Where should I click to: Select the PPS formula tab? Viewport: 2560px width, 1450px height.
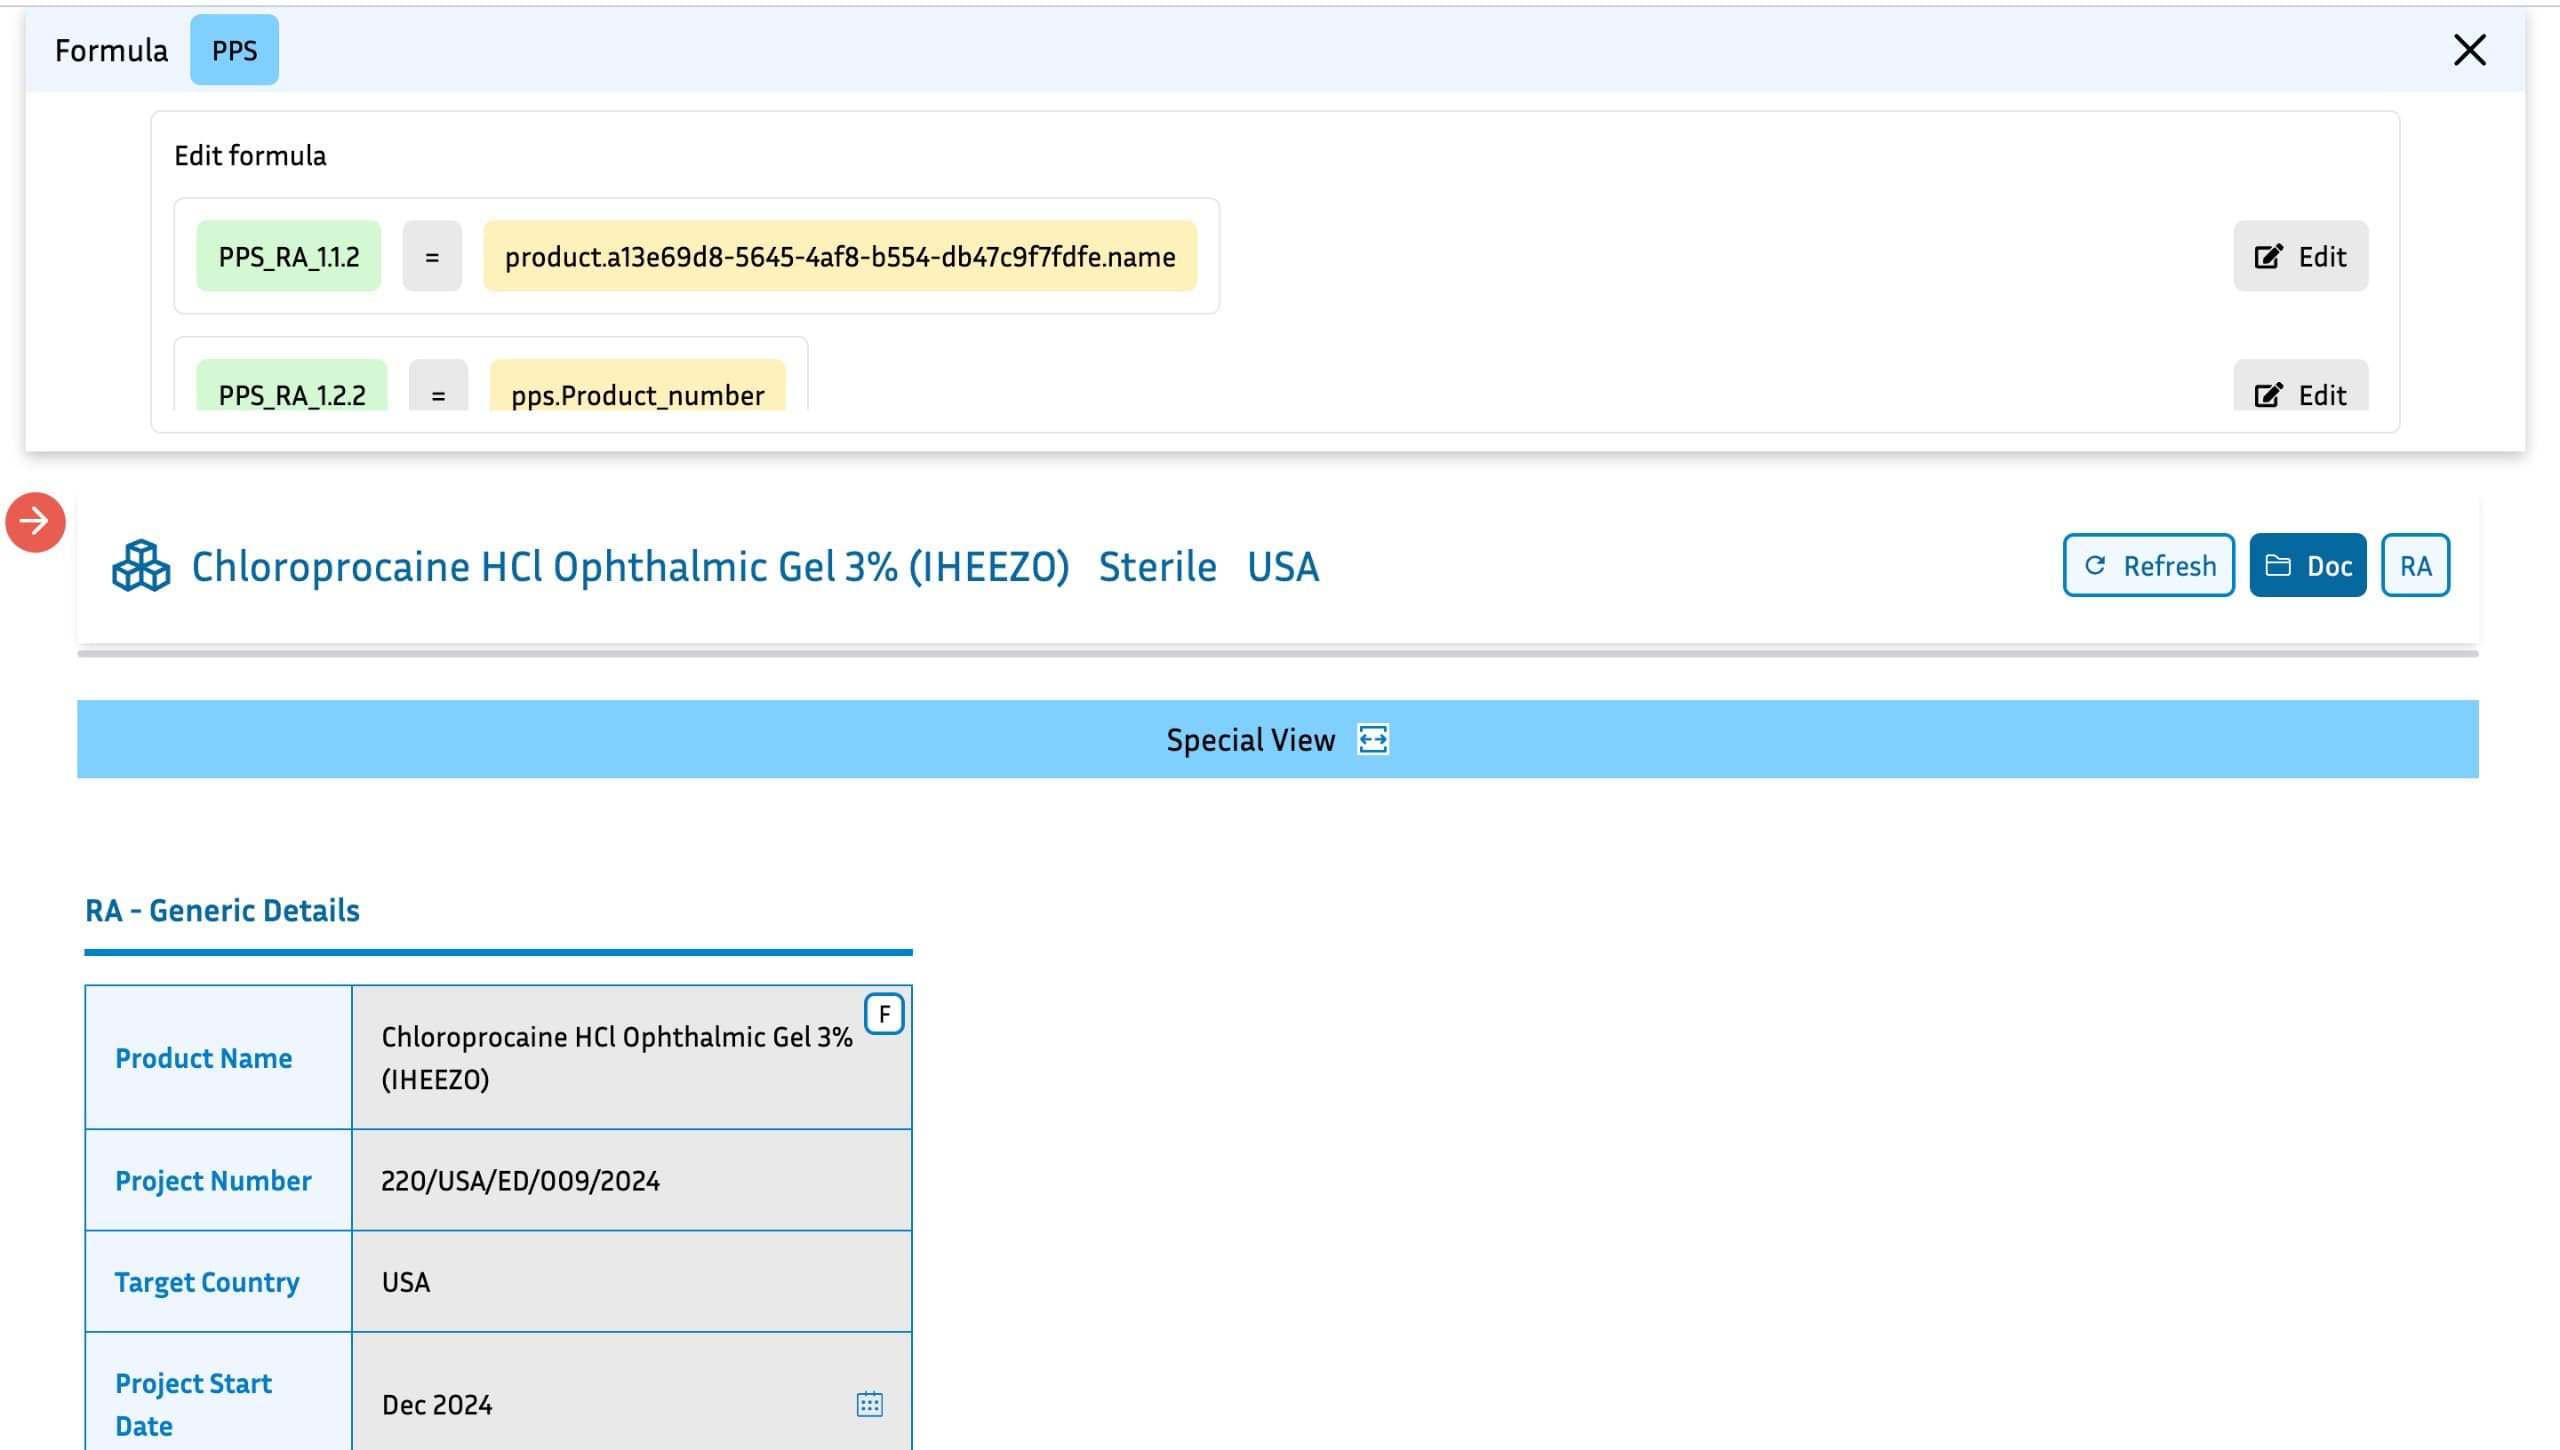click(234, 50)
